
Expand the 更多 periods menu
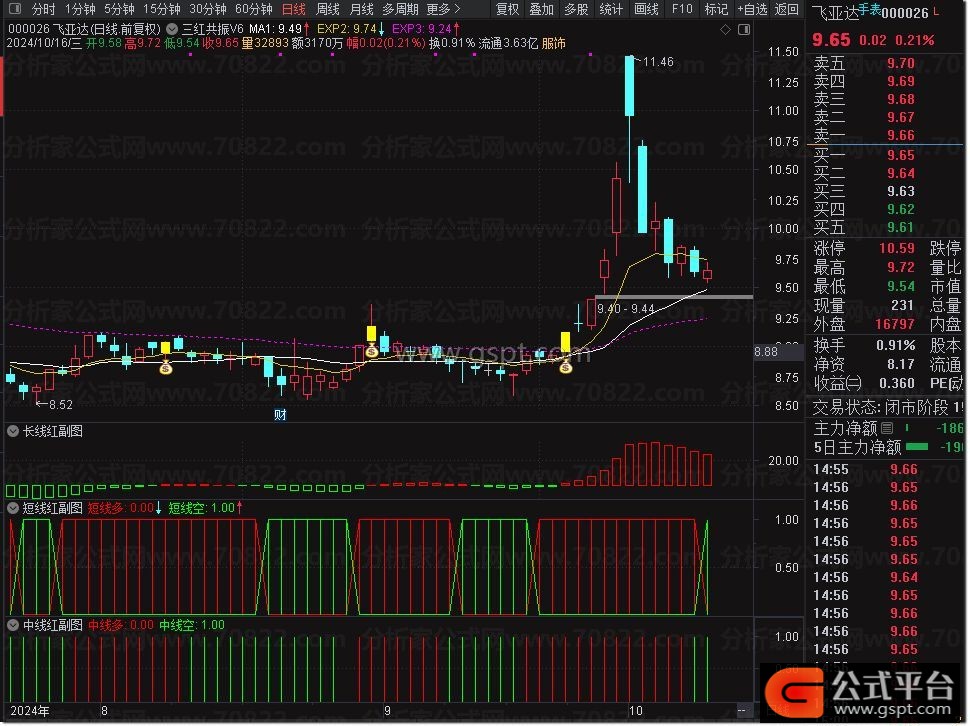tap(444, 9)
